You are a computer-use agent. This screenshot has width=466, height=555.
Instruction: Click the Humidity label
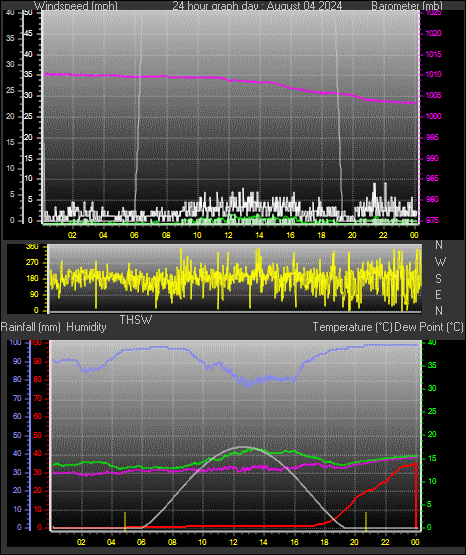click(86, 327)
